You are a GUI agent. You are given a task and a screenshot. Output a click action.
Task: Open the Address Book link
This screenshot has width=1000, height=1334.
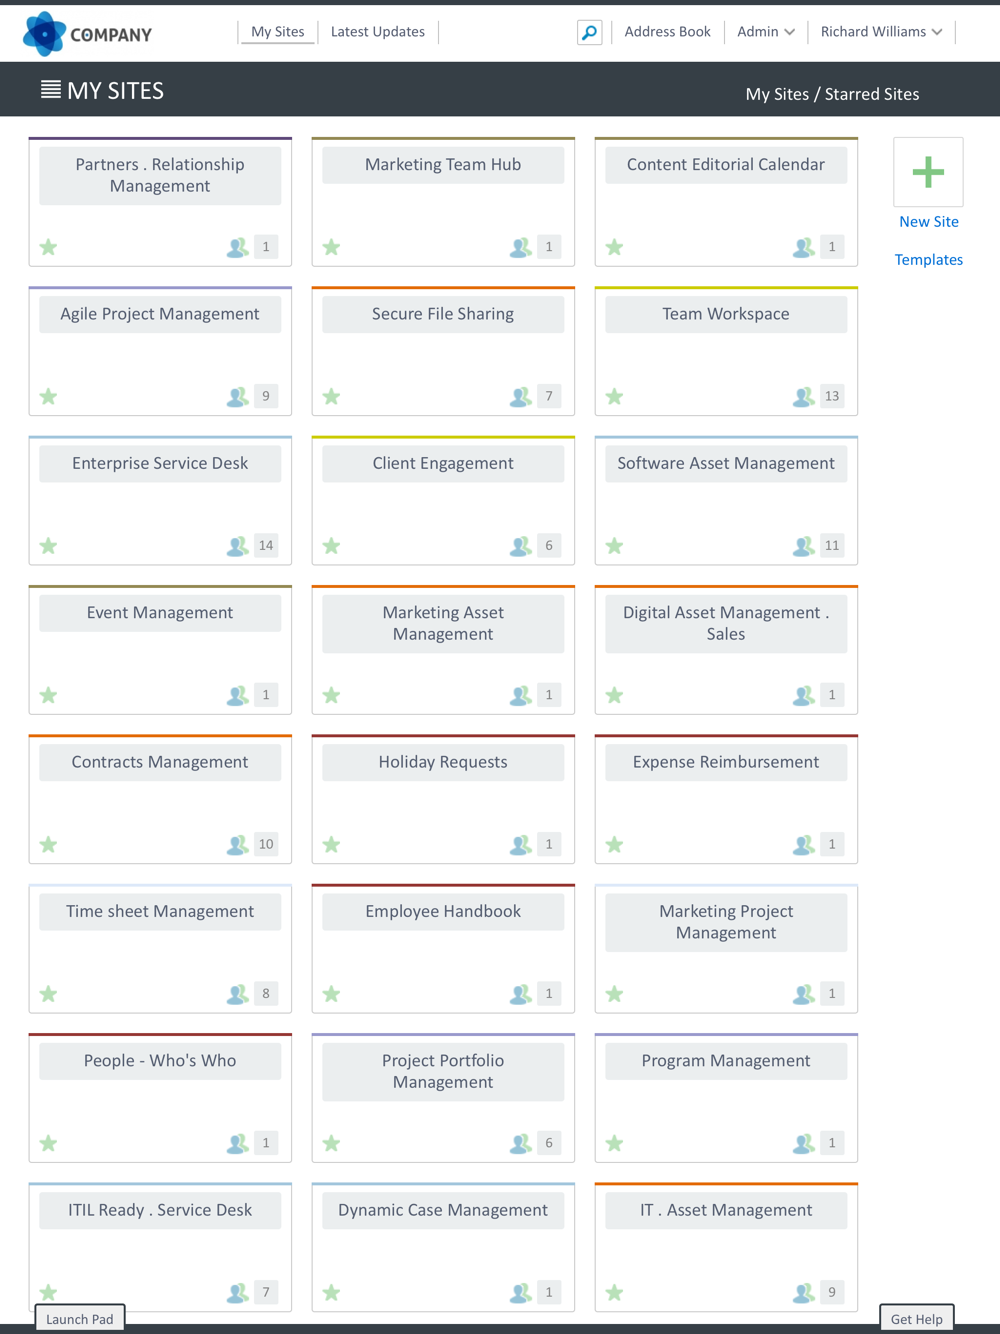point(667,32)
